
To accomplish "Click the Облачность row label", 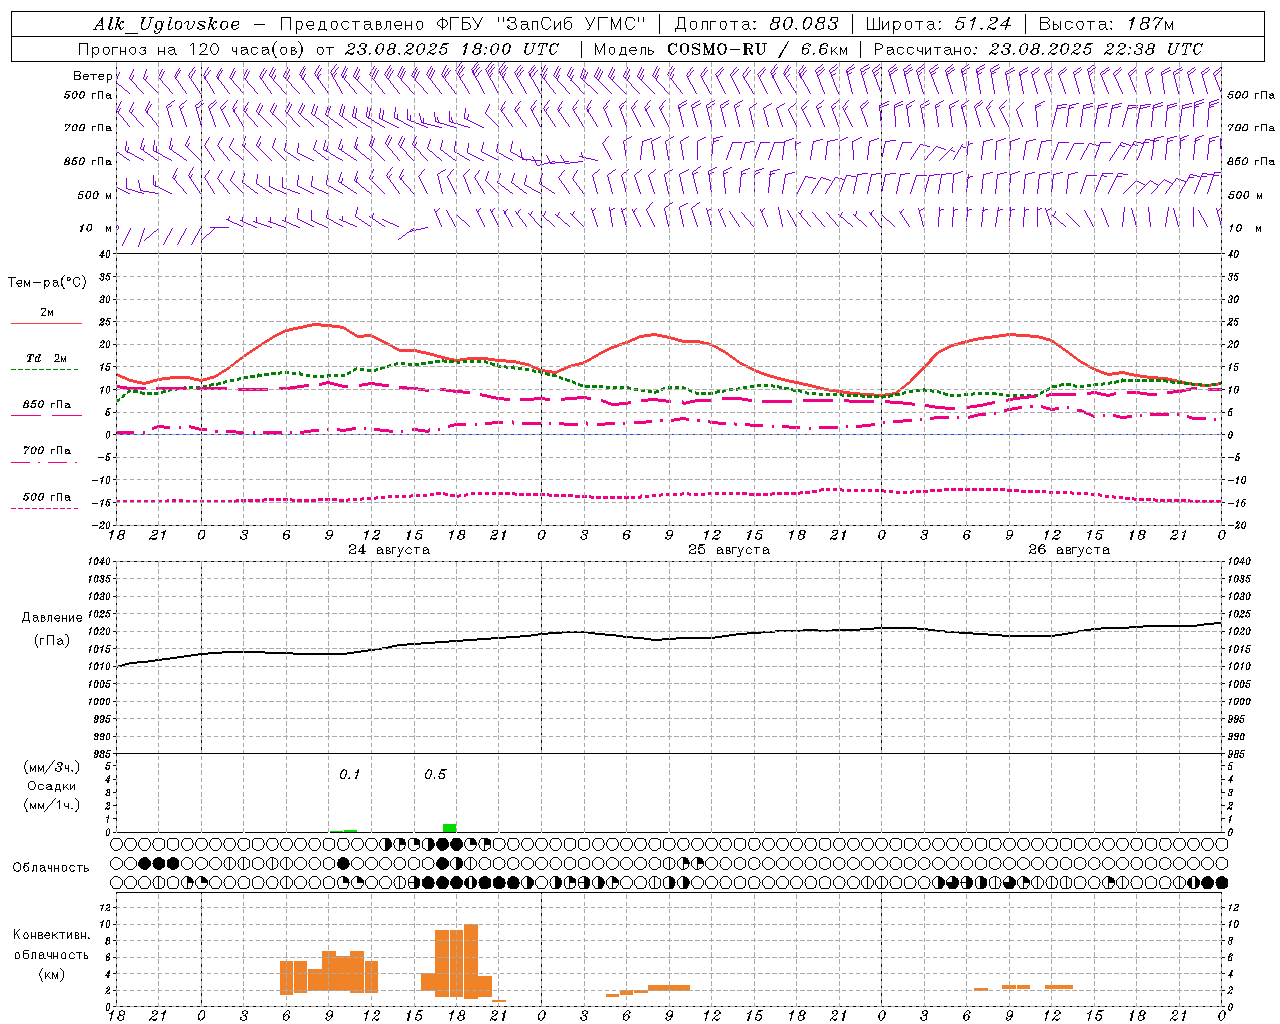I will [x=51, y=867].
